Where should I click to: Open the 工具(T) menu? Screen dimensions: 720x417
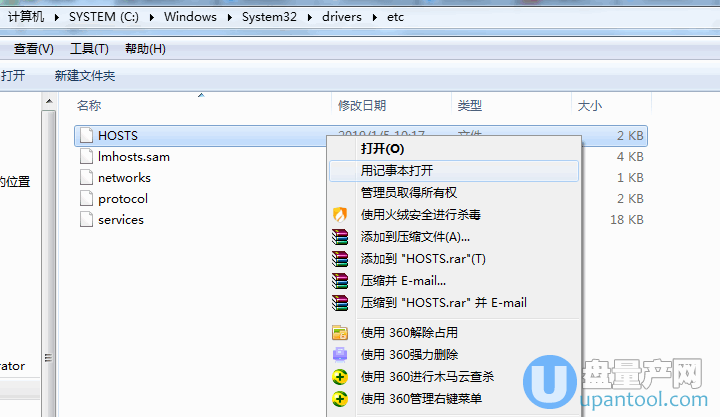[x=89, y=49]
